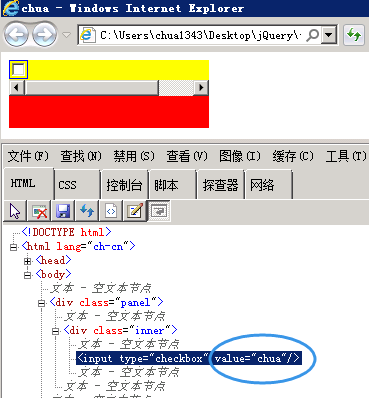Toggle the word wrap toolbar icon

(159, 211)
